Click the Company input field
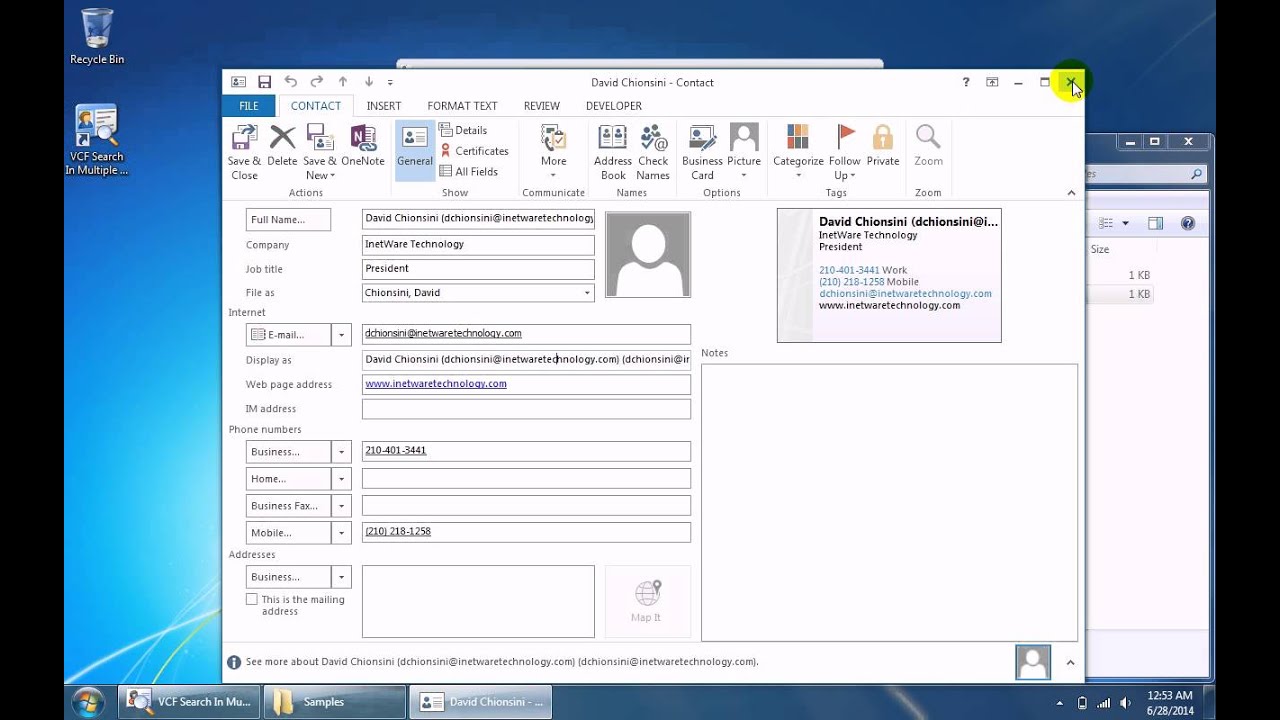Viewport: 1280px width, 720px height. tap(478, 244)
